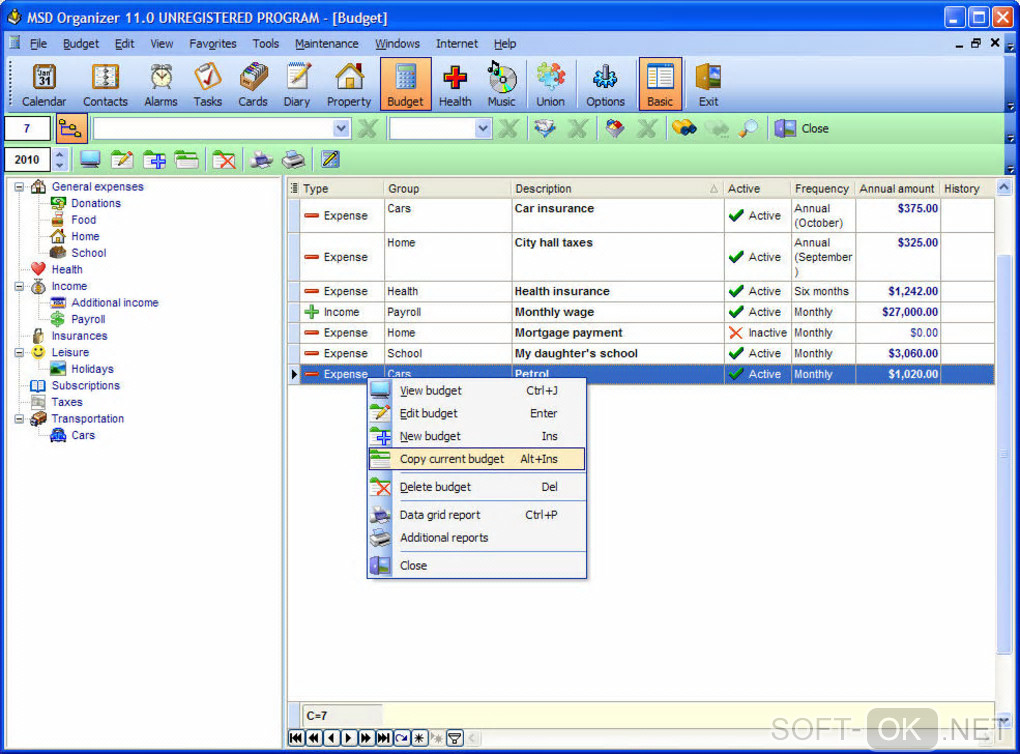1020x754 pixels.
Task: Choose Edit budget in context menu
Action: coord(477,413)
